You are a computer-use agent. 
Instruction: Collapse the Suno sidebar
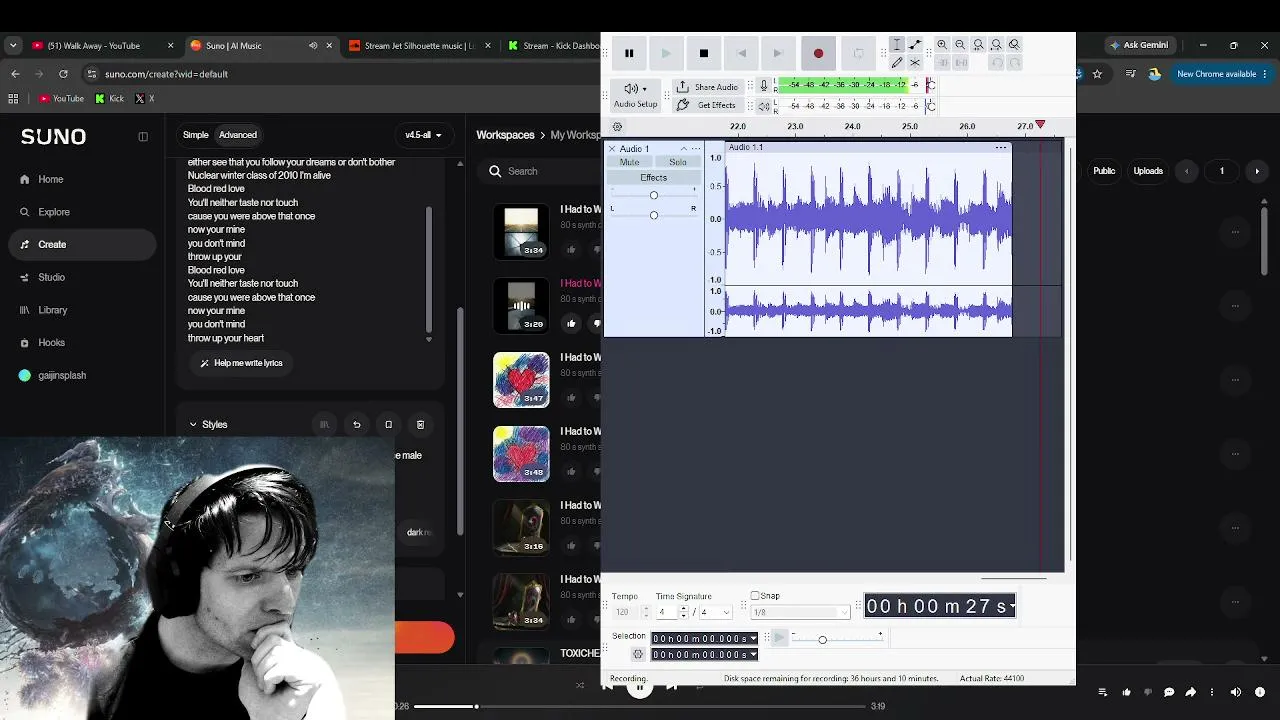(x=143, y=137)
